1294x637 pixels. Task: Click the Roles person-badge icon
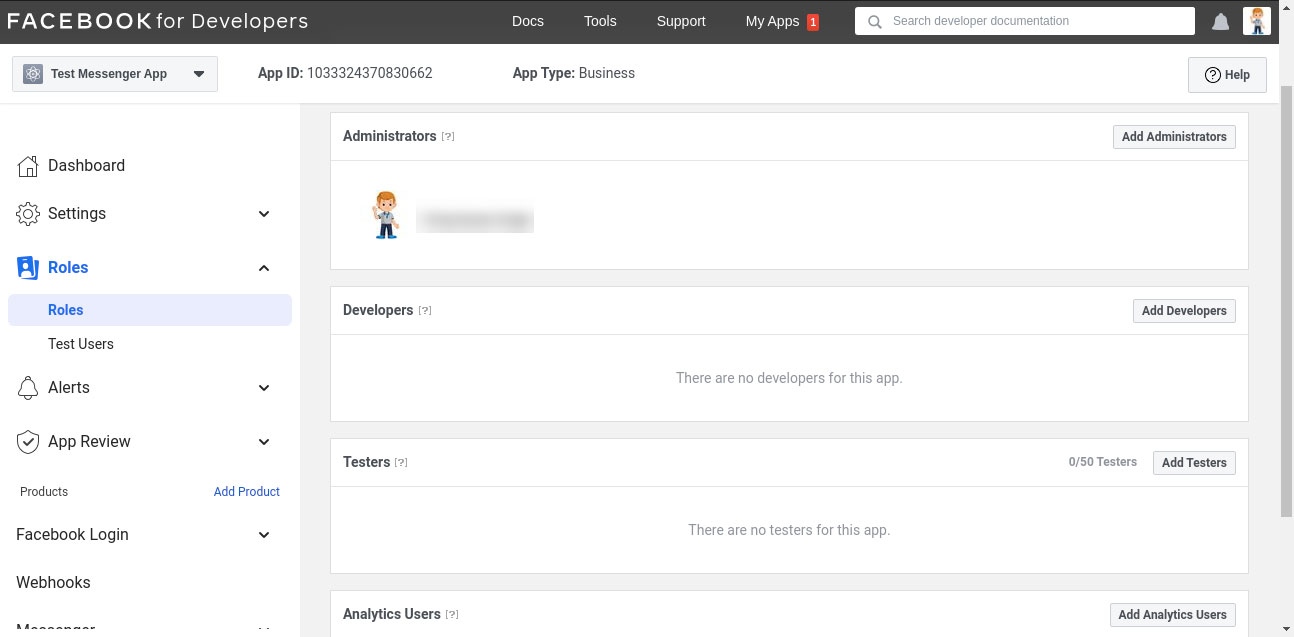28,268
